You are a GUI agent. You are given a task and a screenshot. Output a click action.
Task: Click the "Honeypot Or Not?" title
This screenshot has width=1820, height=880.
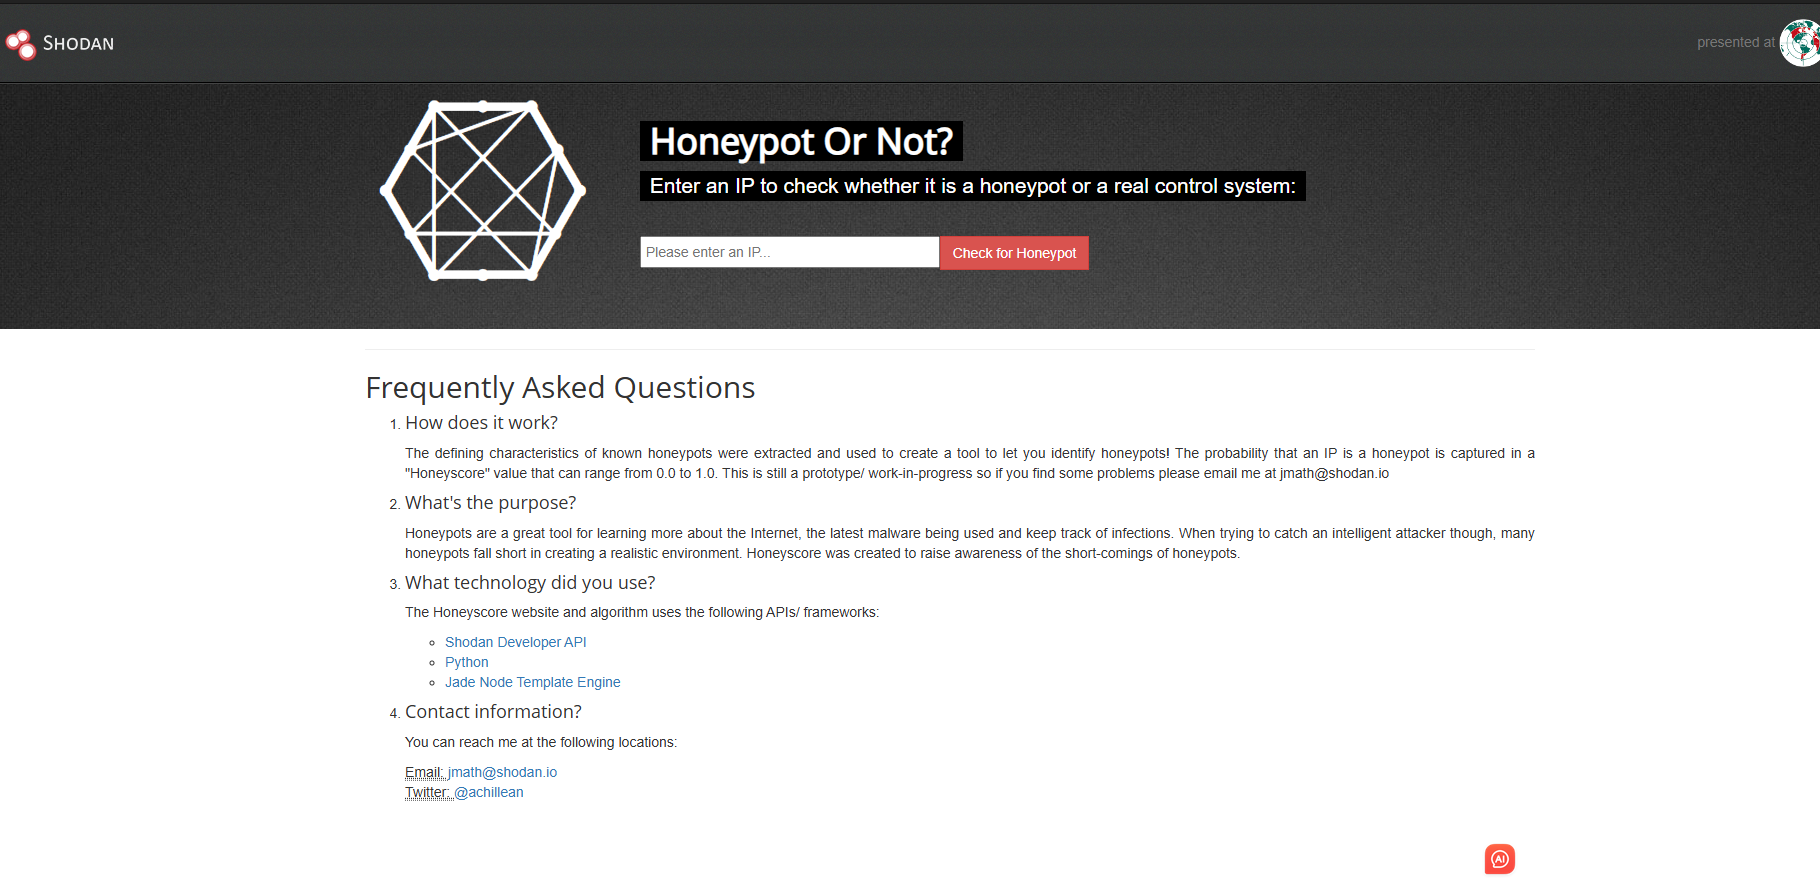(801, 142)
